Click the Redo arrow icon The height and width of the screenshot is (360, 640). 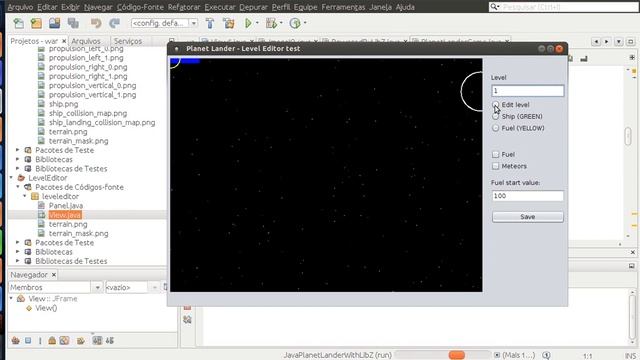114,23
